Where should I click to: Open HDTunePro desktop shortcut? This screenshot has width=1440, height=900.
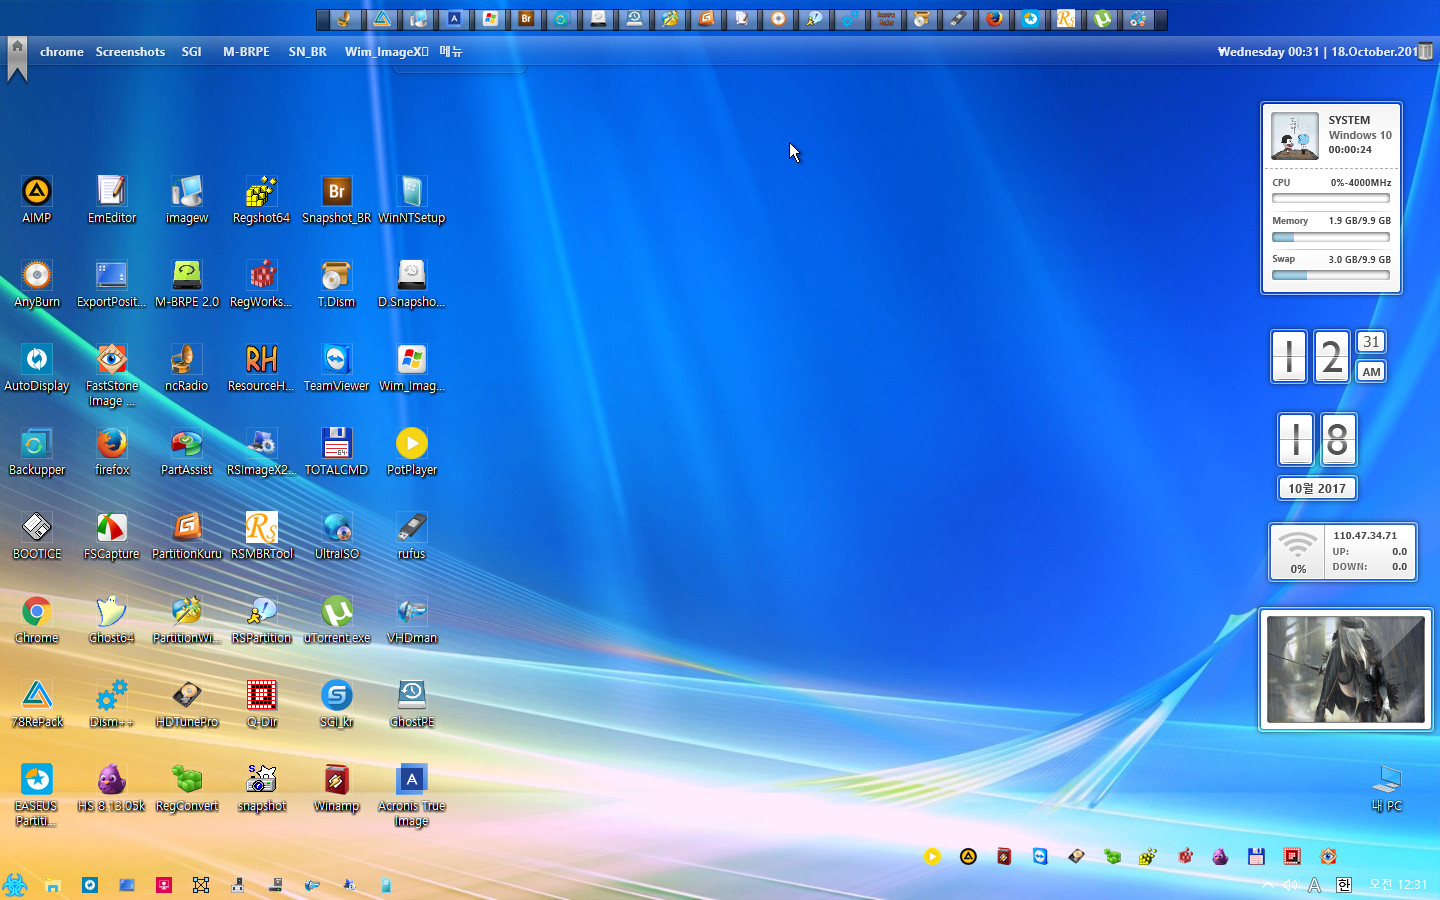point(187,703)
